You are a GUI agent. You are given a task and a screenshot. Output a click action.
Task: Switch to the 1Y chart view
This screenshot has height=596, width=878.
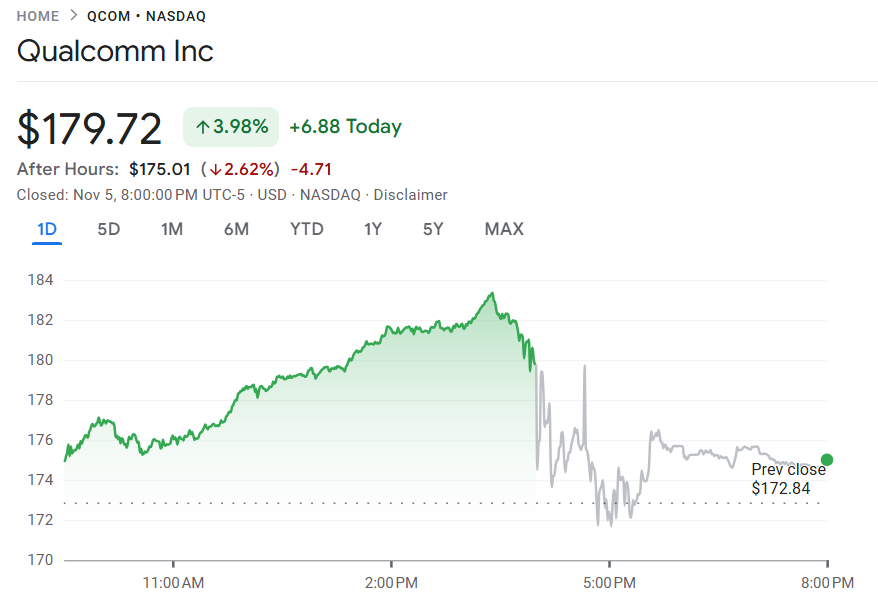coord(373,229)
